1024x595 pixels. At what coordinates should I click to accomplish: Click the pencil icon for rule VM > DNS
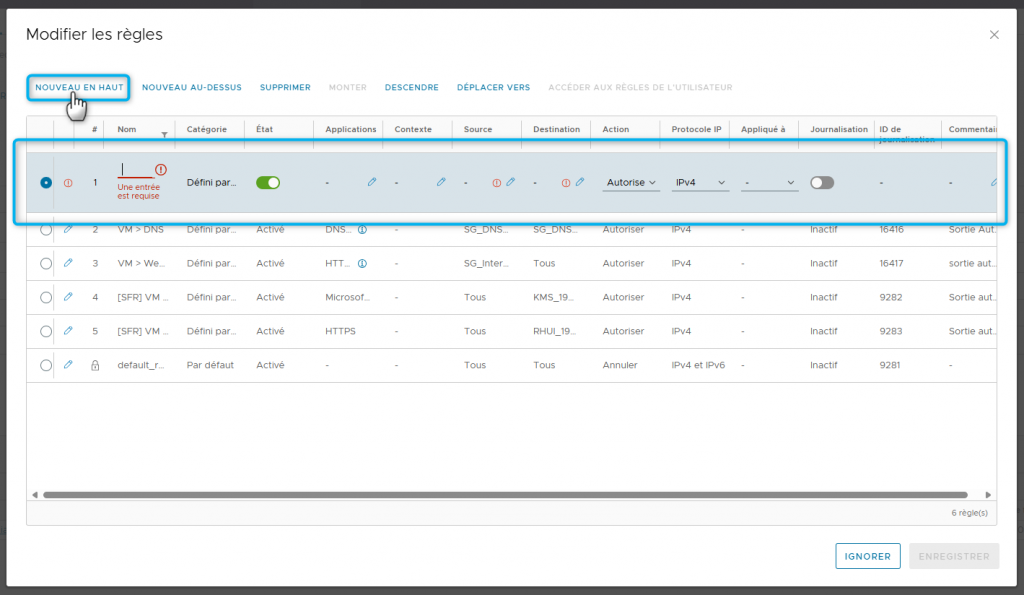point(68,229)
